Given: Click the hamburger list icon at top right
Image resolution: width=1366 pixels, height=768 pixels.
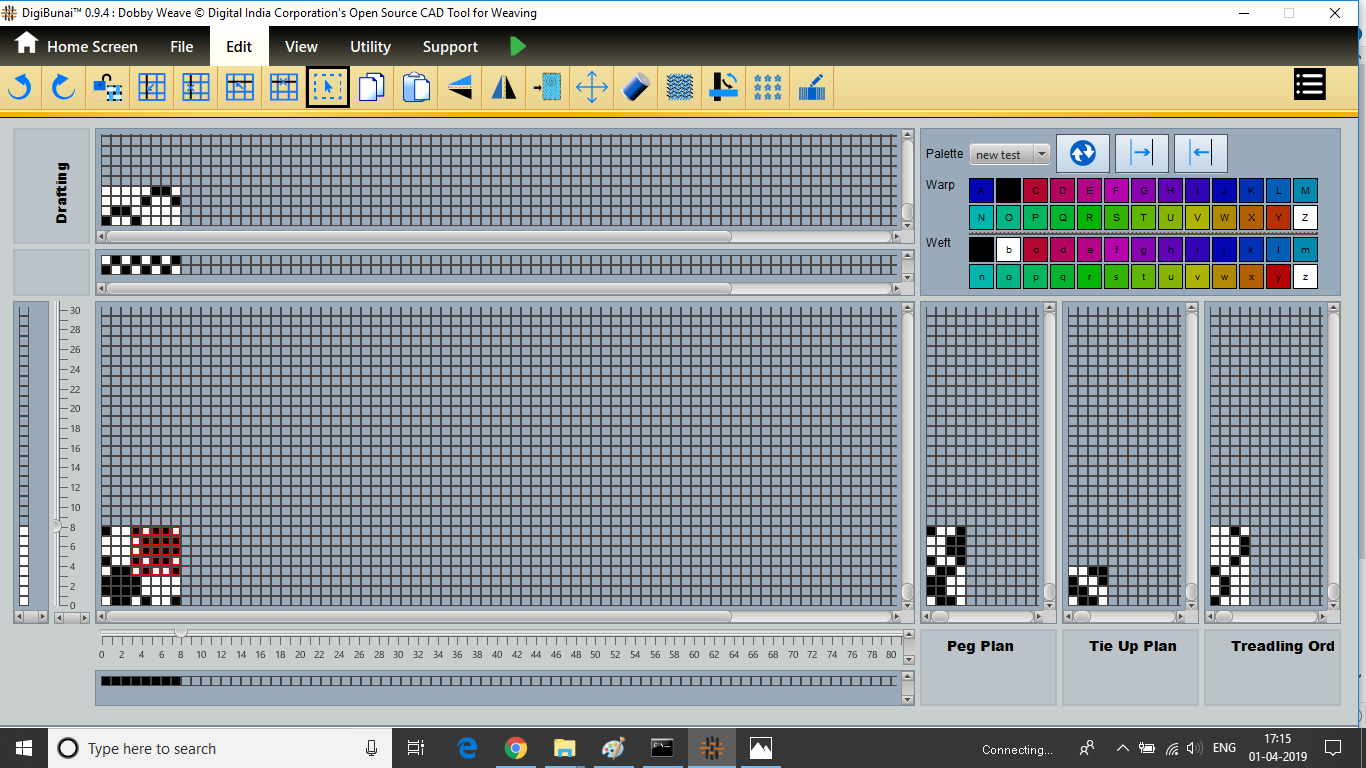Looking at the screenshot, I should 1309,85.
